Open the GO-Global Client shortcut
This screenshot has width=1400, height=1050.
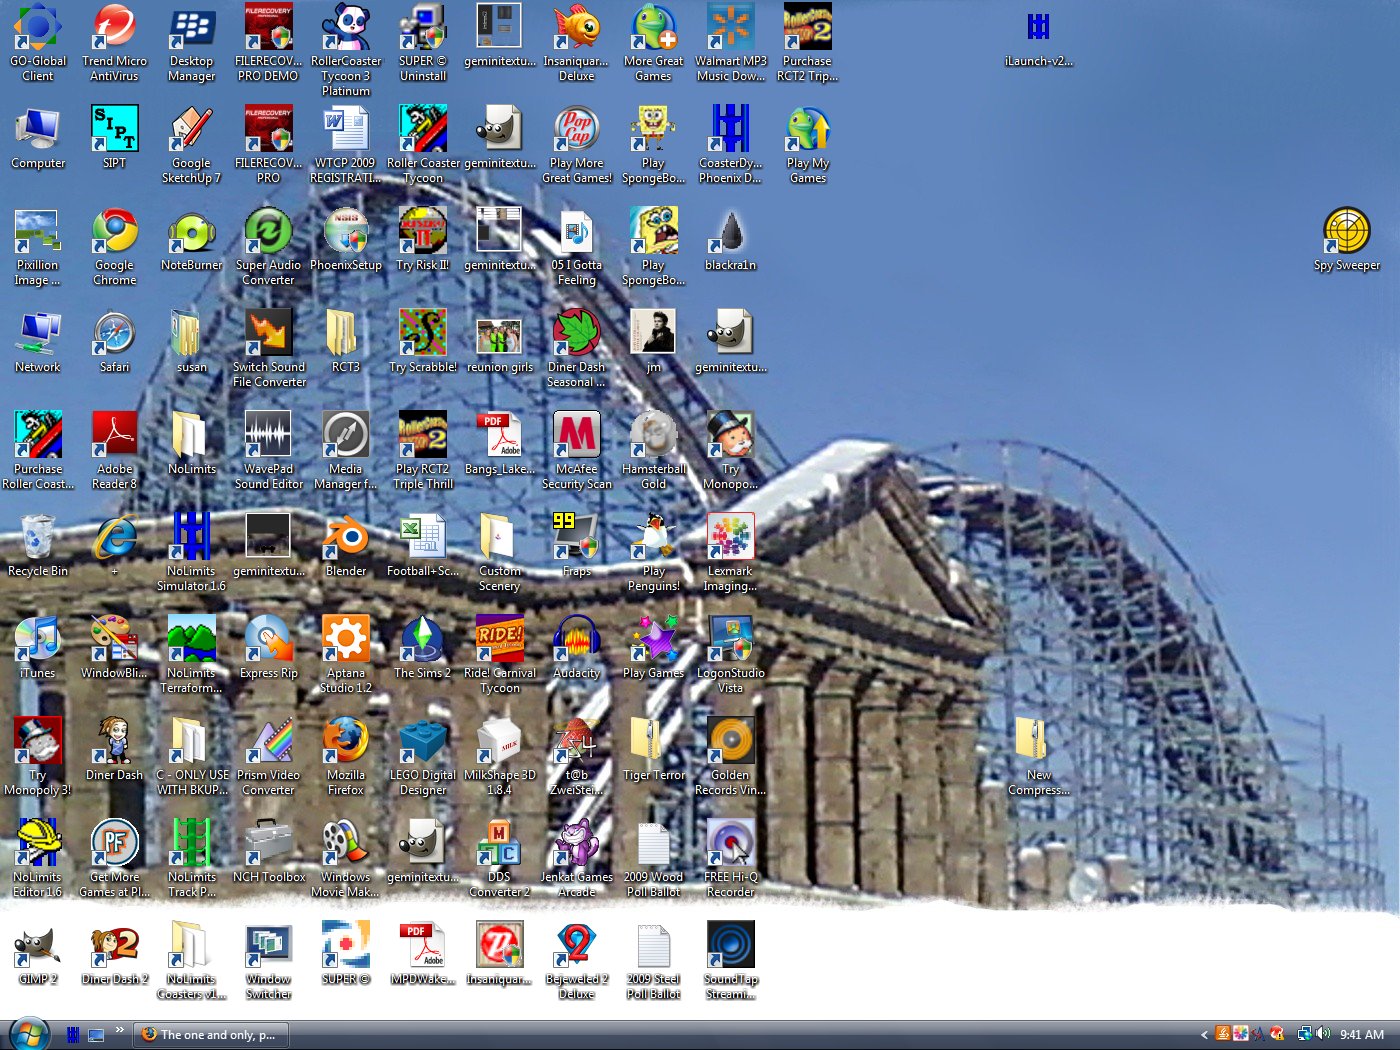click(38, 42)
